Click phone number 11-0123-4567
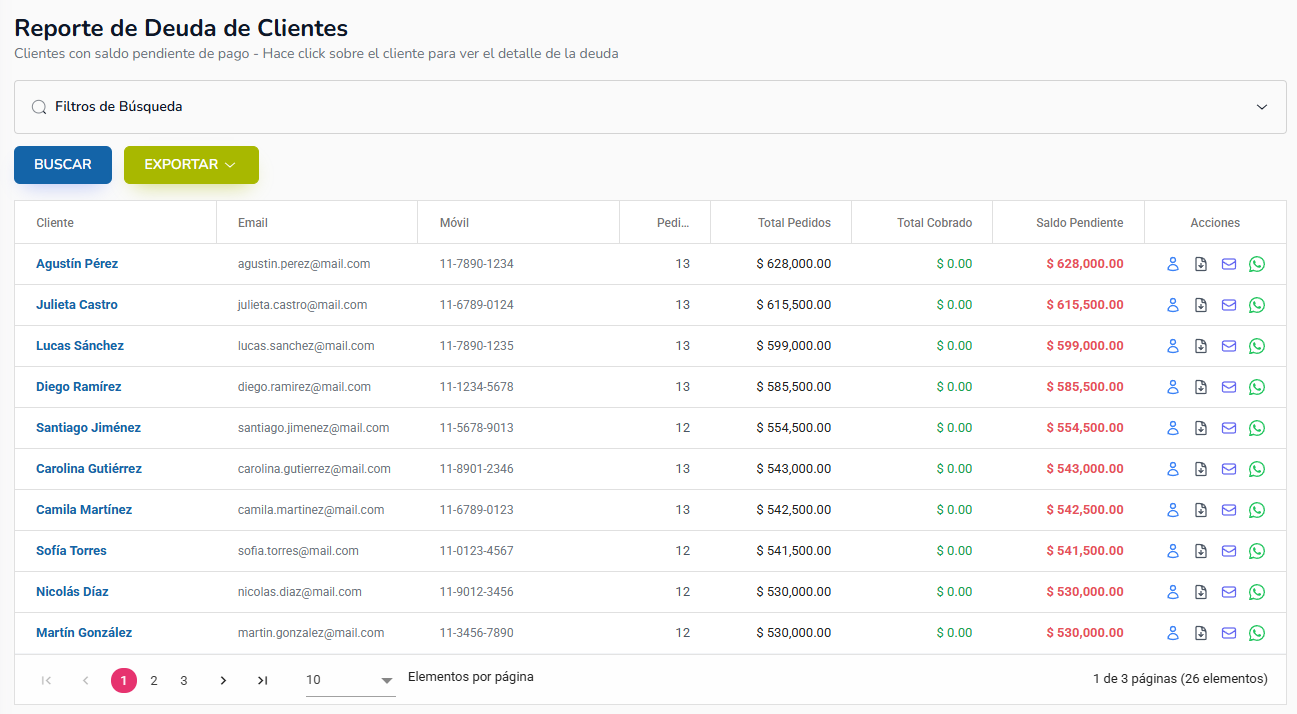 coord(477,551)
